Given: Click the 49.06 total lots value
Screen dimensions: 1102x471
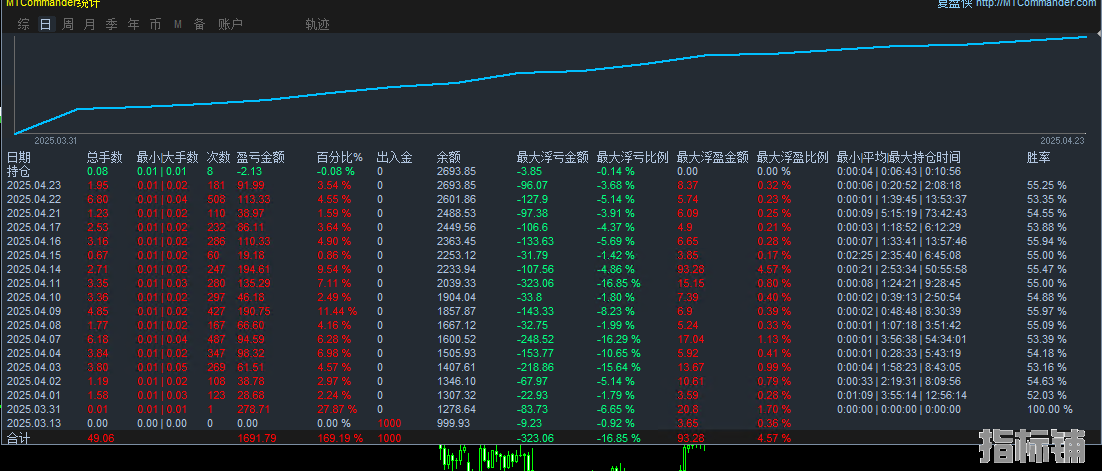Looking at the screenshot, I should point(100,439).
